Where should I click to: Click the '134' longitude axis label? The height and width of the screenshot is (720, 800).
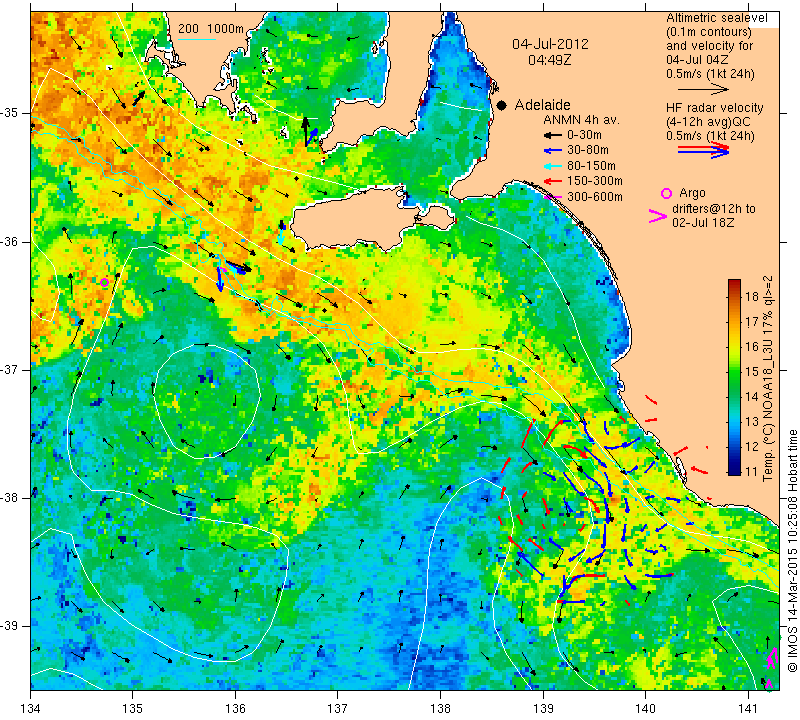coord(31,709)
